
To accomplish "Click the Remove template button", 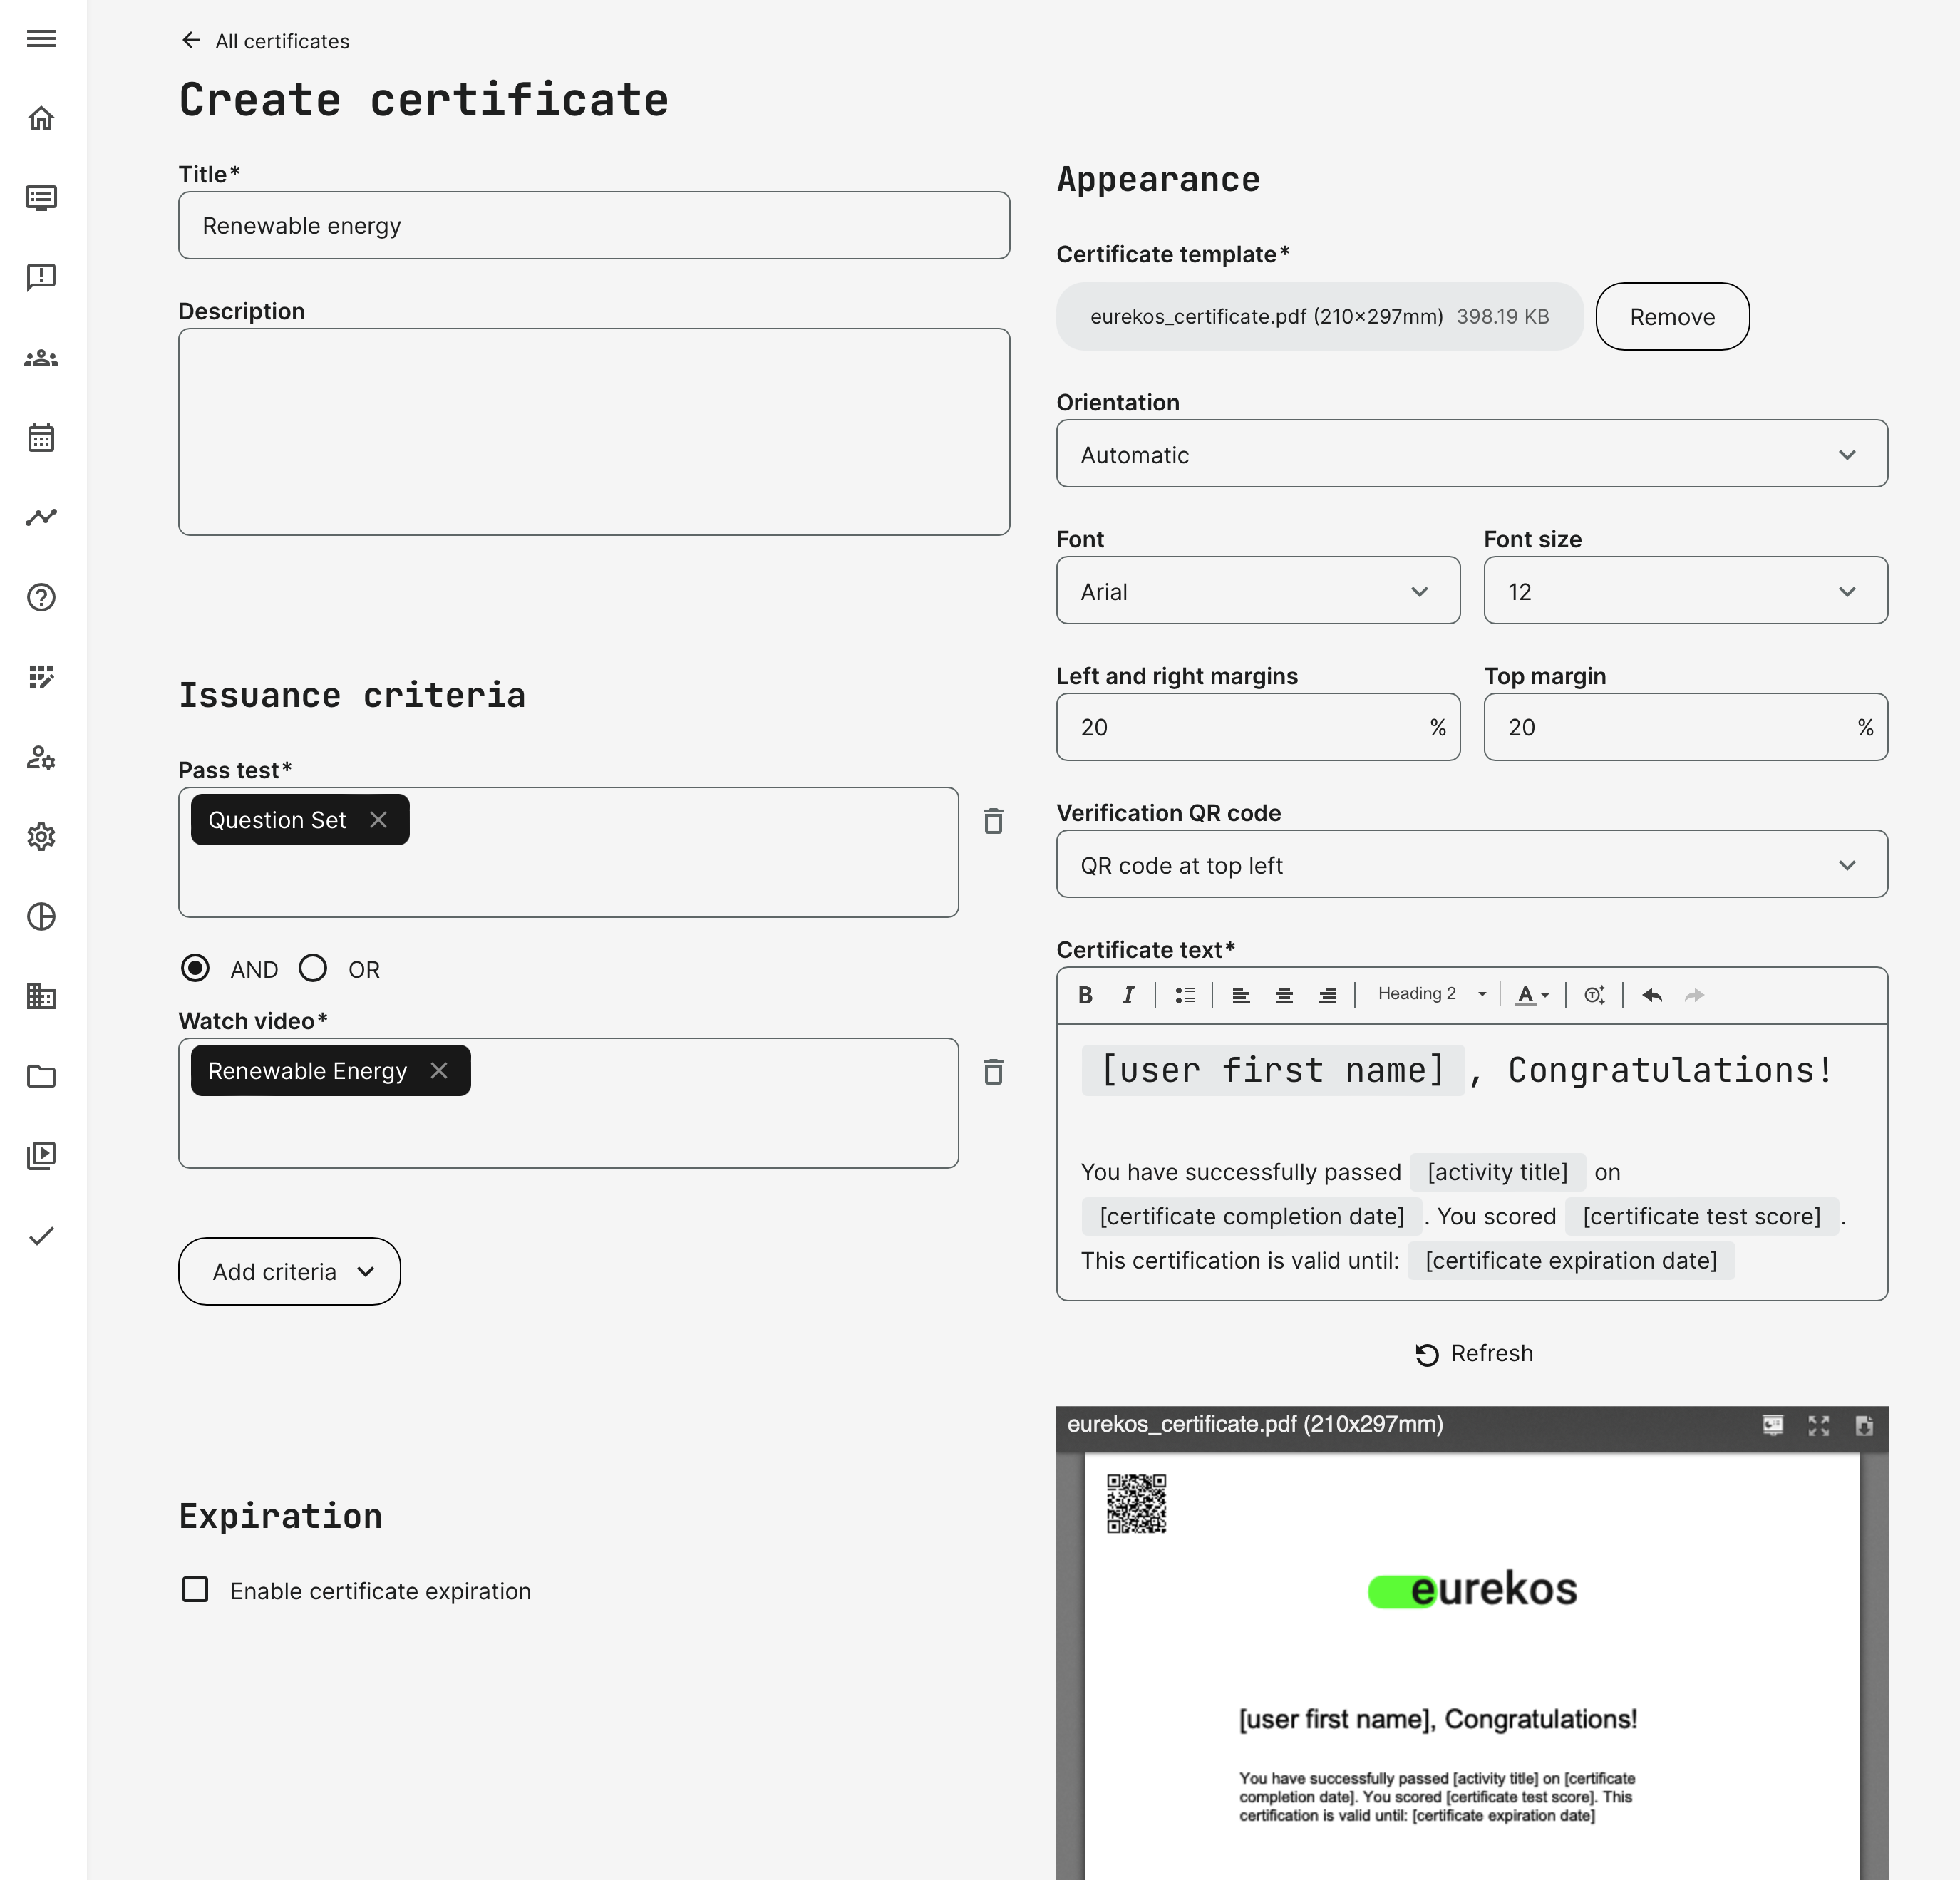I will pos(1671,317).
